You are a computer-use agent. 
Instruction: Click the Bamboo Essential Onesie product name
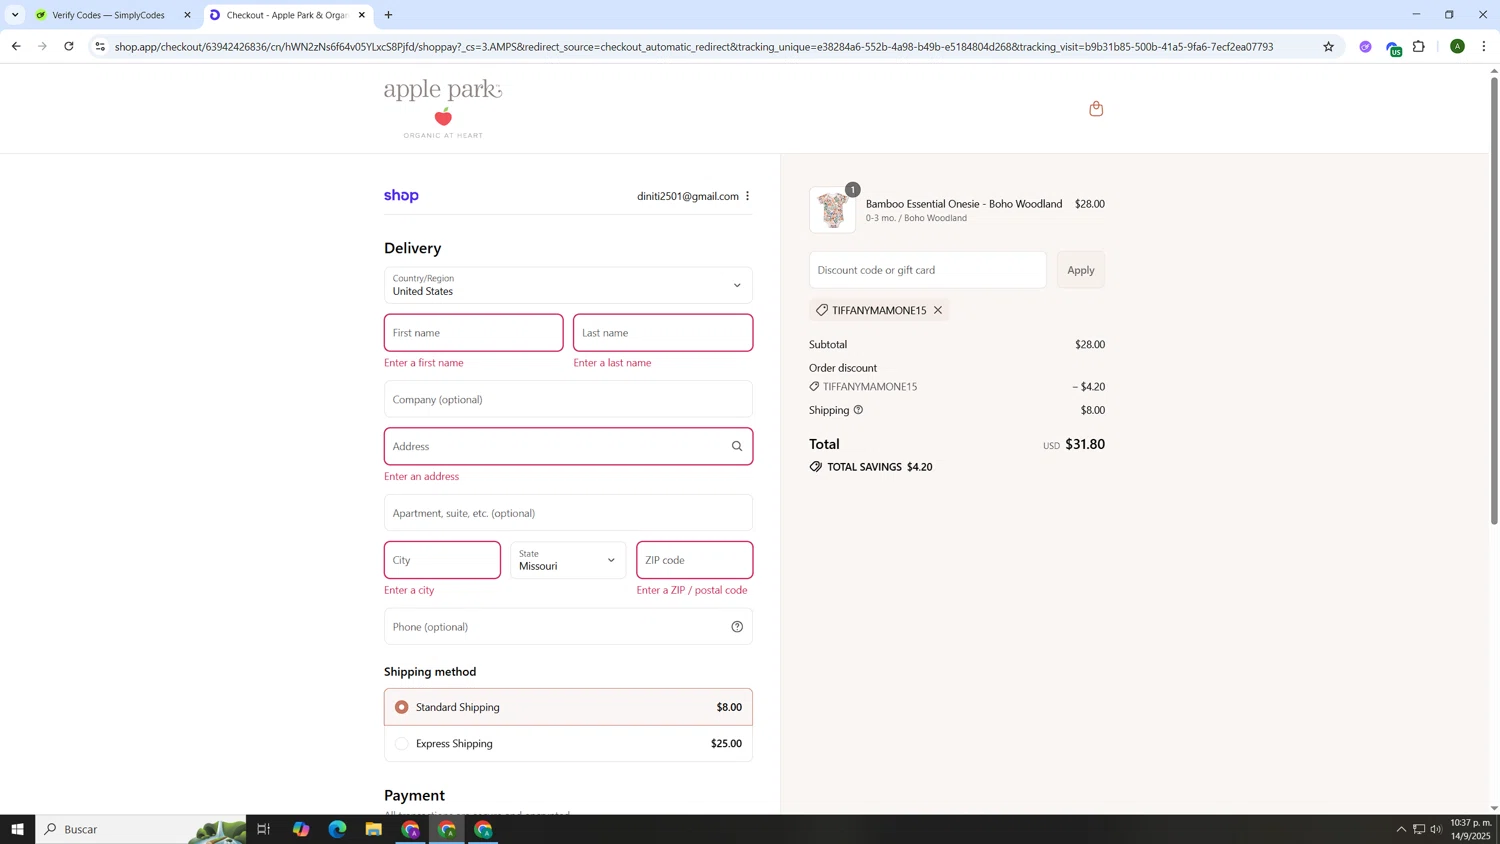964,204
